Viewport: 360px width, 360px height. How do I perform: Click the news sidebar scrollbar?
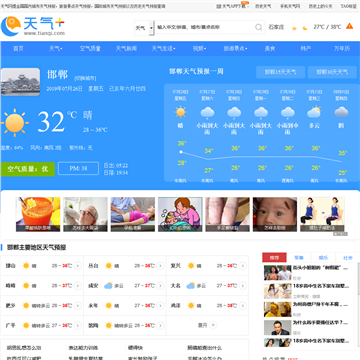tap(358, 279)
